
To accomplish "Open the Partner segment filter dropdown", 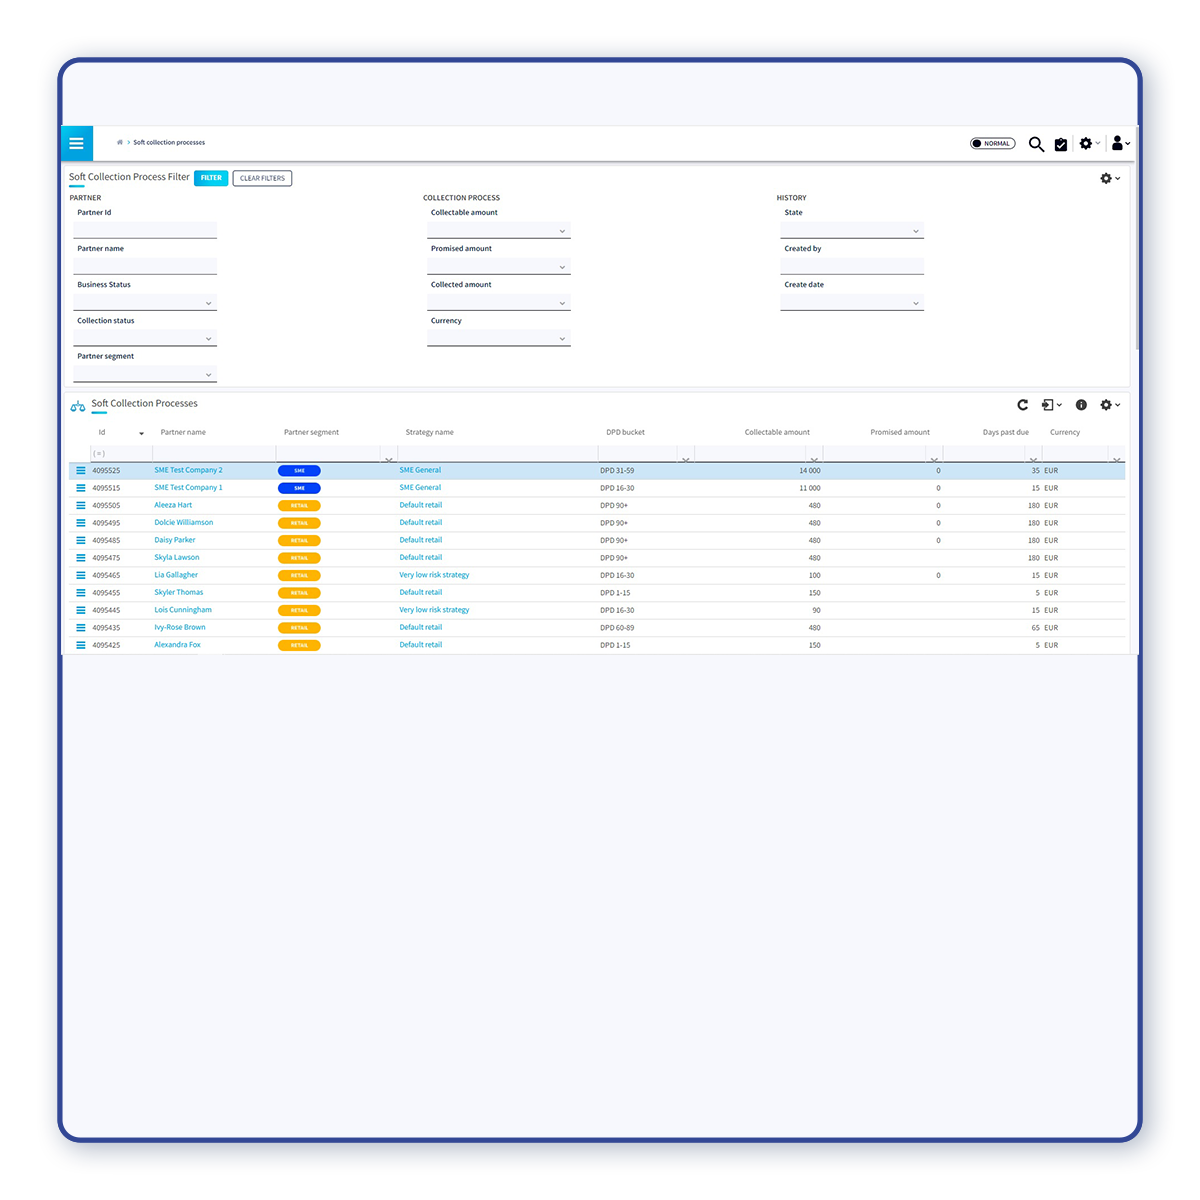I will [145, 375].
